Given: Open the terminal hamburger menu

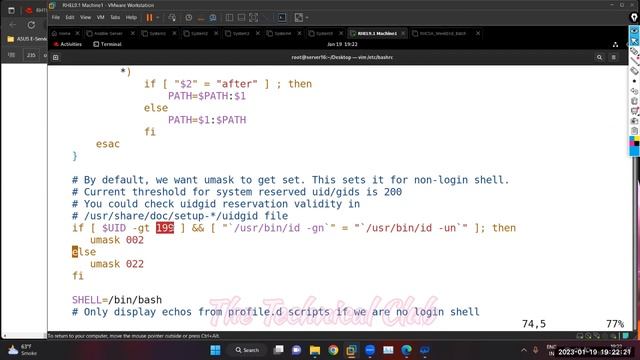Looking at the screenshot, I should [x=613, y=58].
